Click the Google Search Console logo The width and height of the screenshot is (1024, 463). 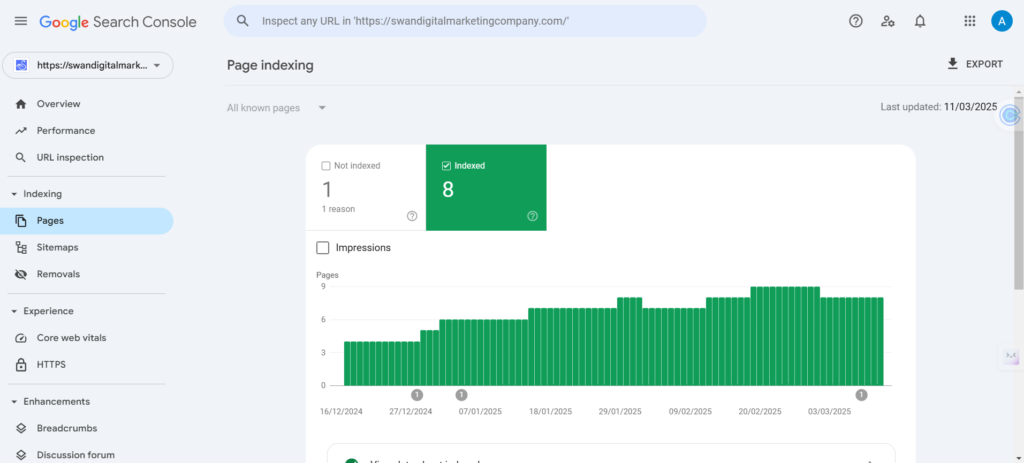tap(118, 22)
